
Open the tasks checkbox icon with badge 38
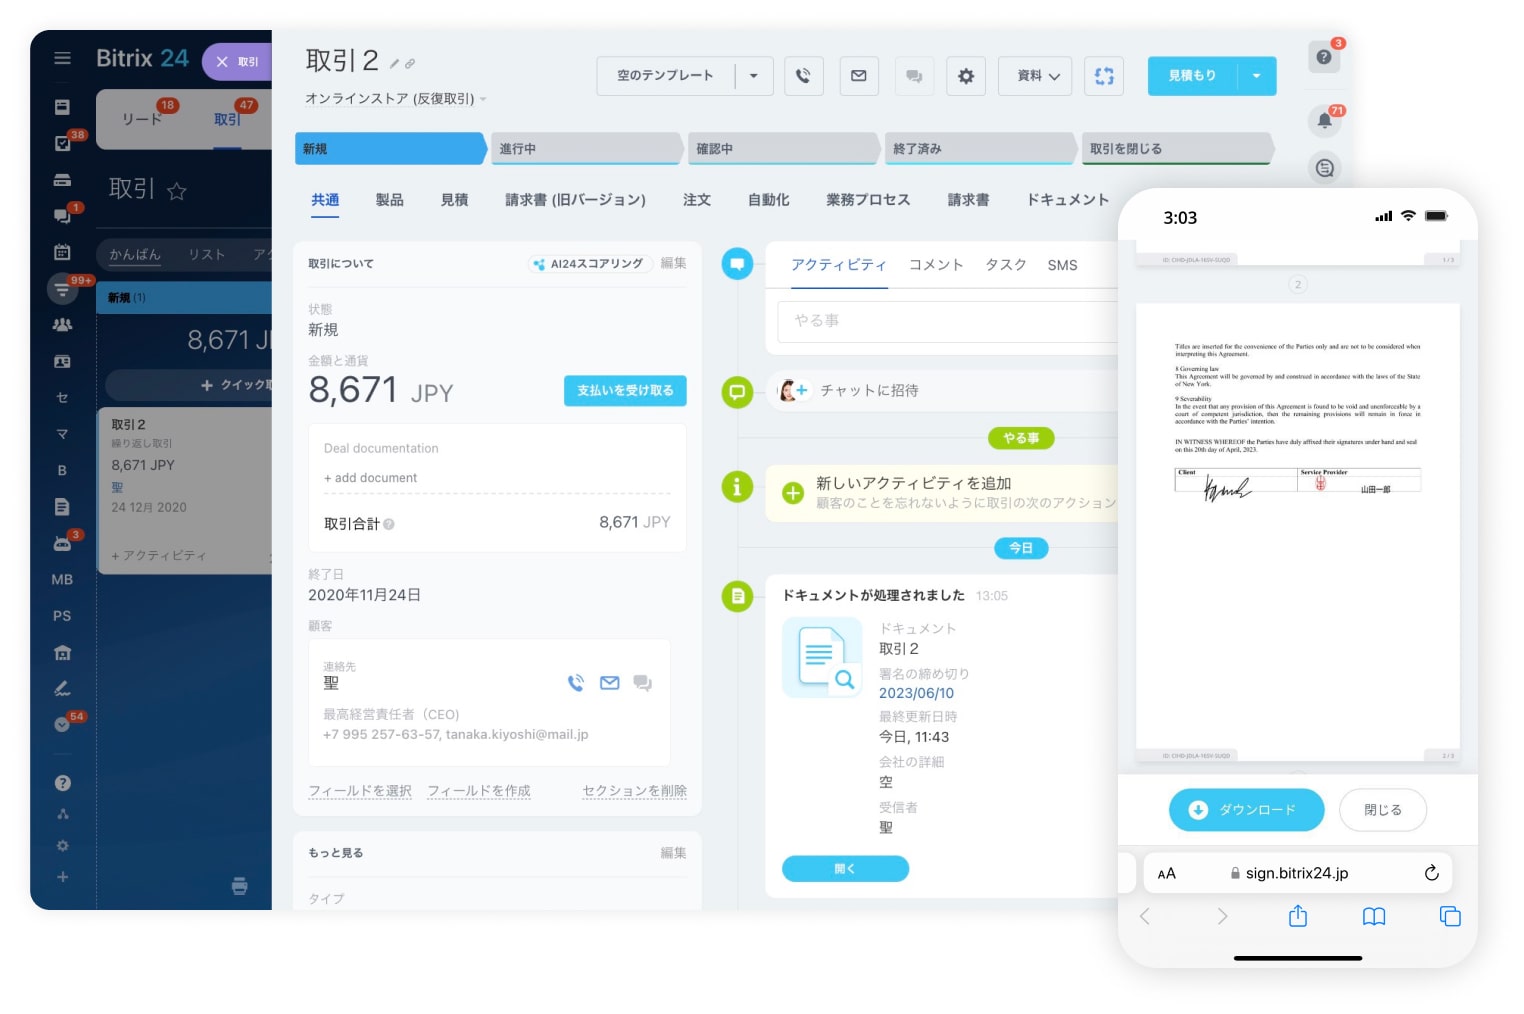(62, 144)
